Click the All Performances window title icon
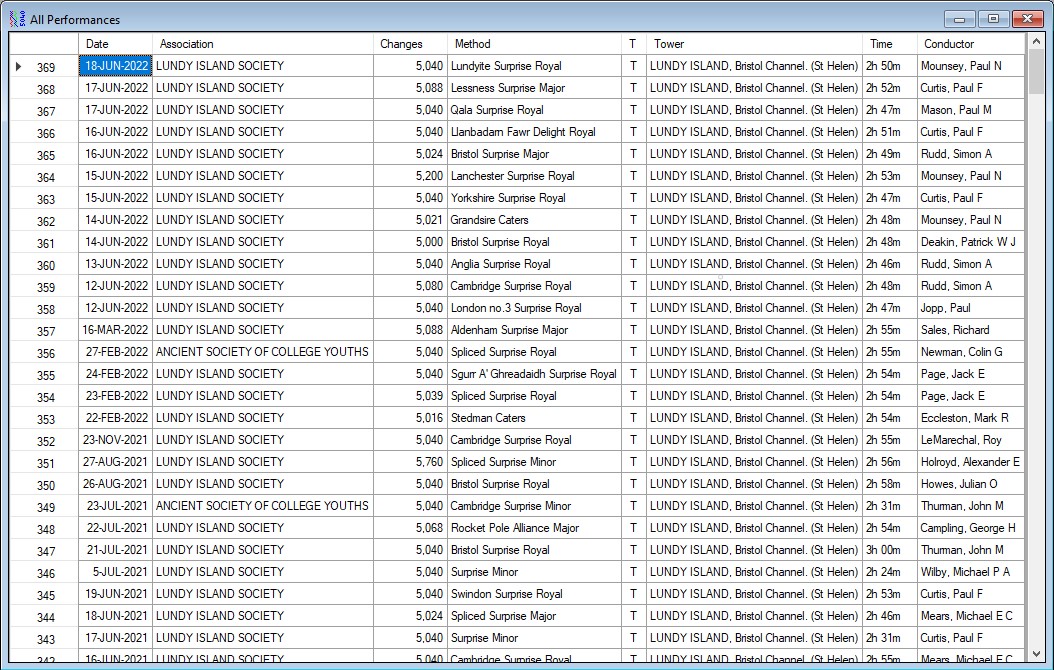1054x670 pixels. 17,19
